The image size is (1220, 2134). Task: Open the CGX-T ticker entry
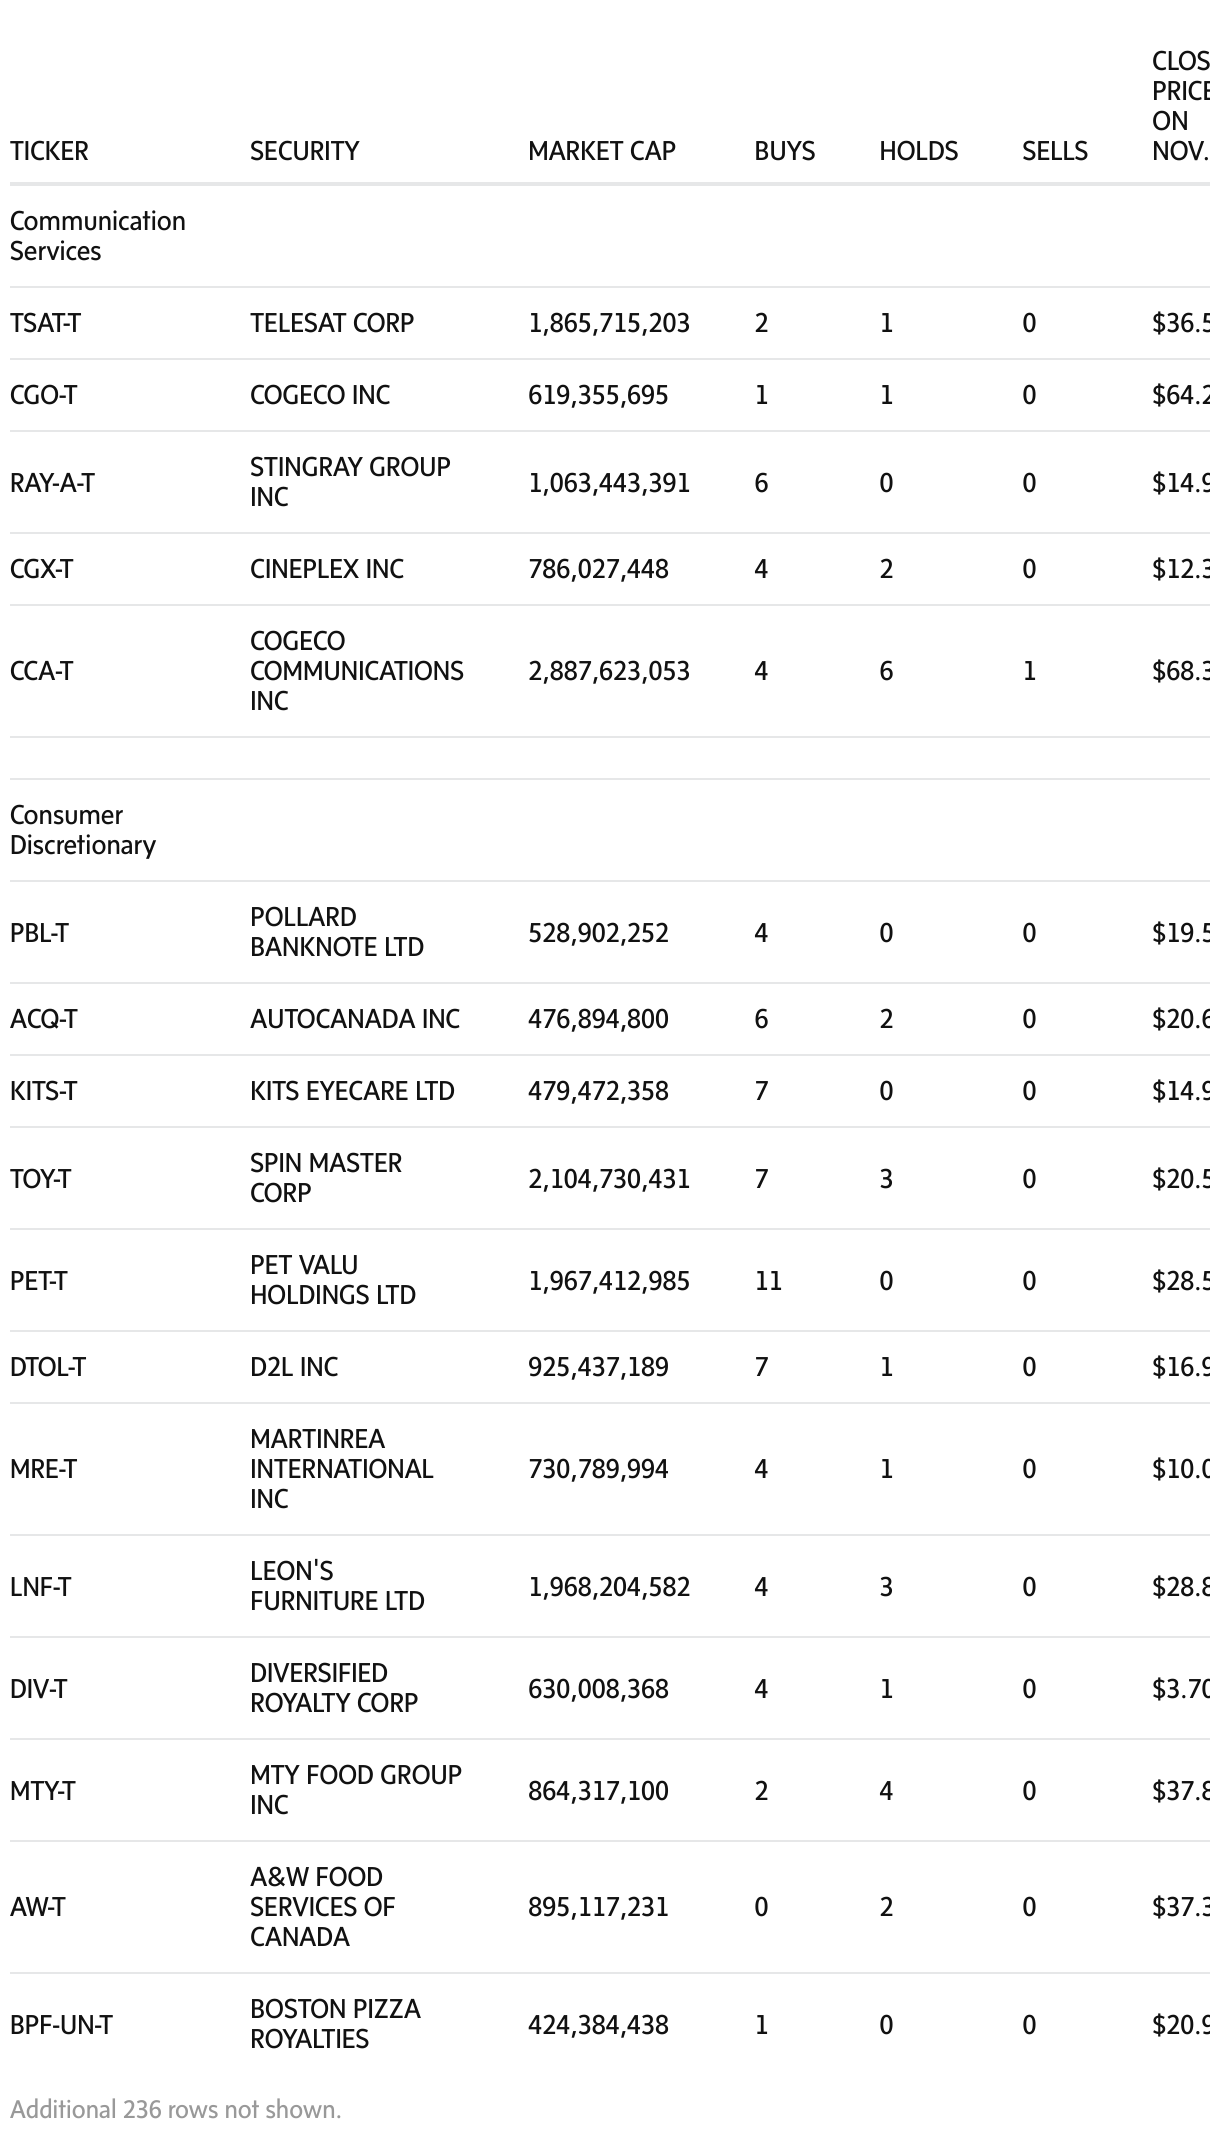pos(41,569)
